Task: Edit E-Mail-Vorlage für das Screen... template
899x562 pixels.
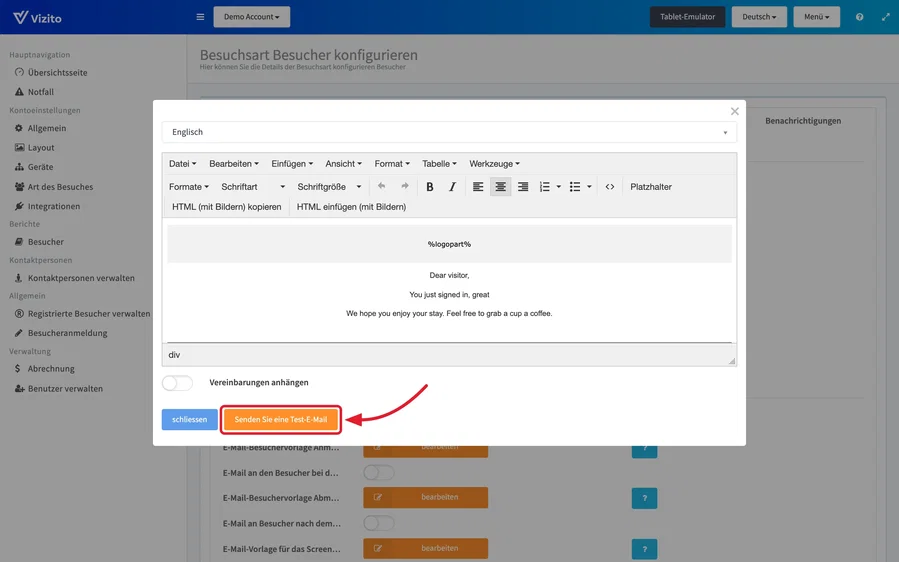Action: pos(426,548)
